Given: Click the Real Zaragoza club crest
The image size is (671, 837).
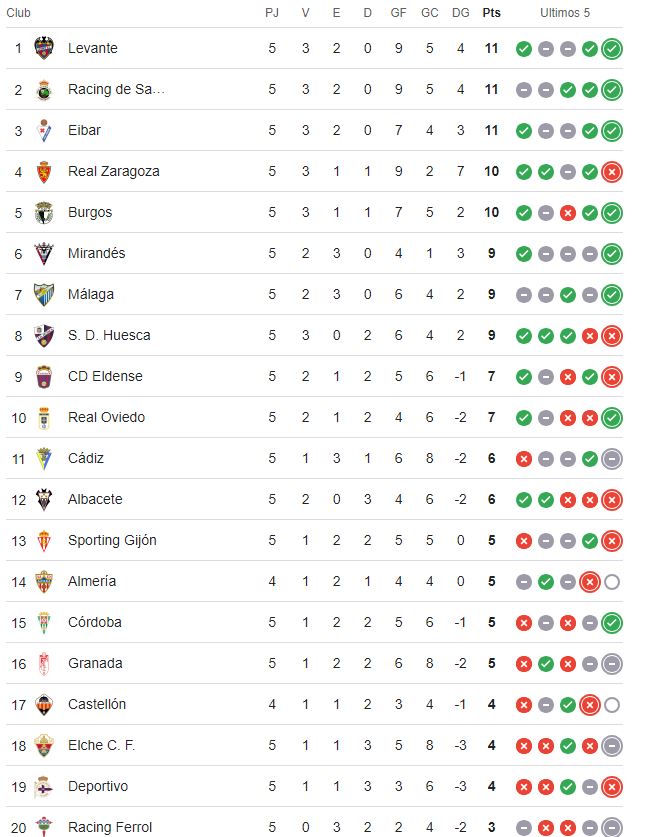Looking at the screenshot, I should 44,171.
